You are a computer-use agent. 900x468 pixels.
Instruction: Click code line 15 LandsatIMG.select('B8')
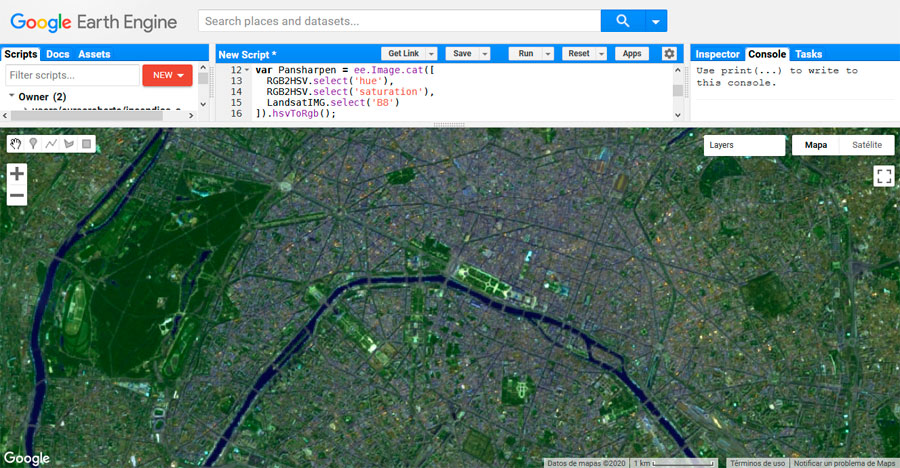[x=332, y=103]
